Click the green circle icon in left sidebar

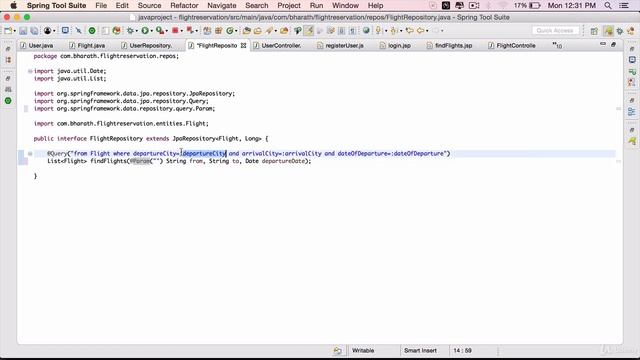[x=8, y=101]
